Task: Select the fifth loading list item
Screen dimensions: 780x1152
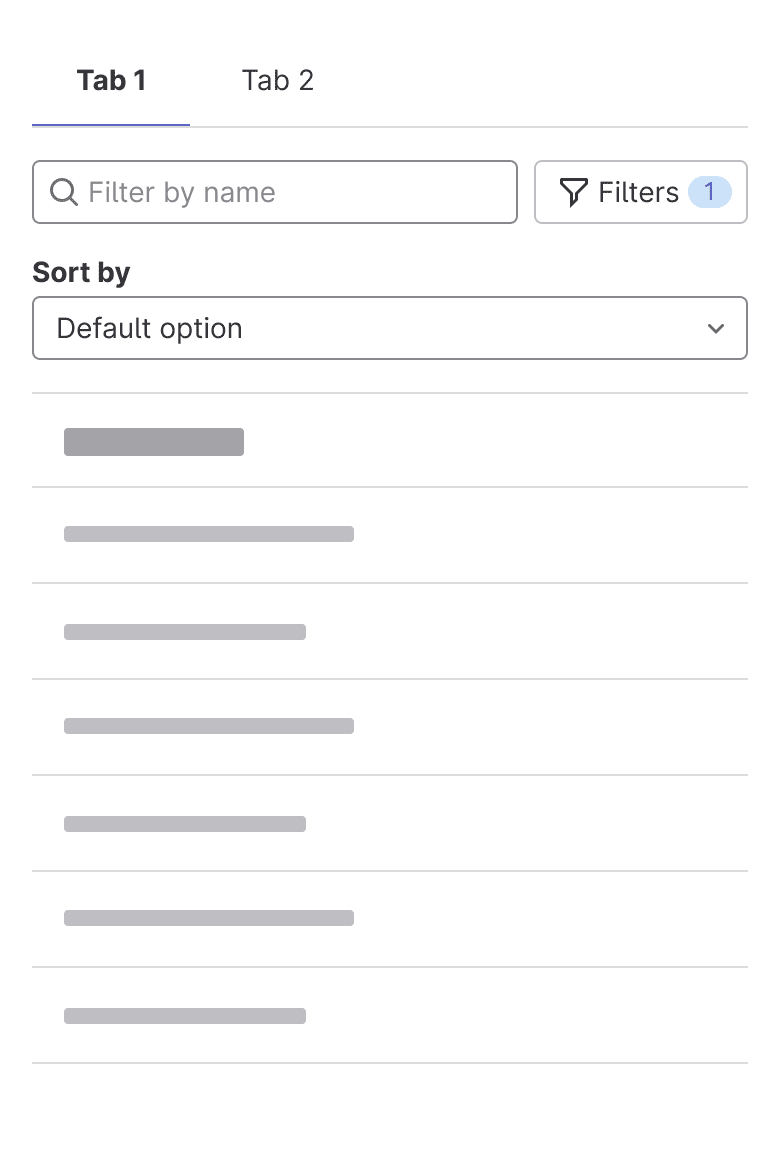Action: (x=390, y=822)
